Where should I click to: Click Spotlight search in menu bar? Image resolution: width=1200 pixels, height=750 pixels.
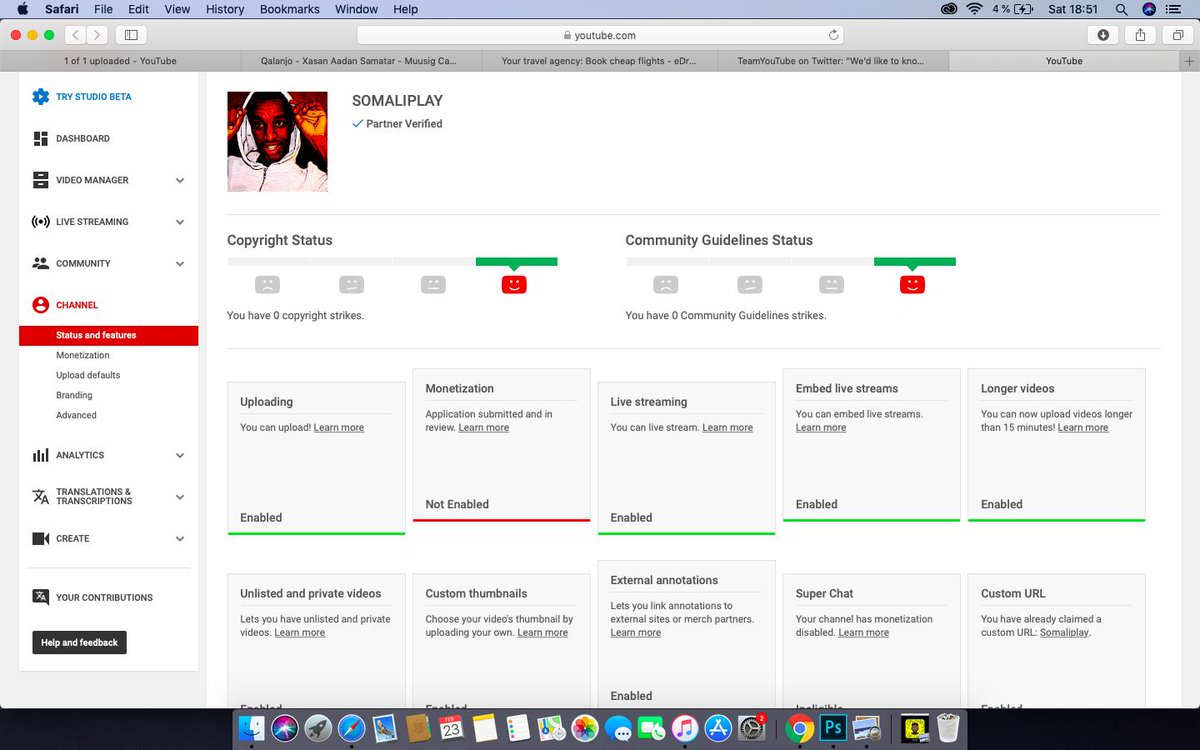point(1121,9)
